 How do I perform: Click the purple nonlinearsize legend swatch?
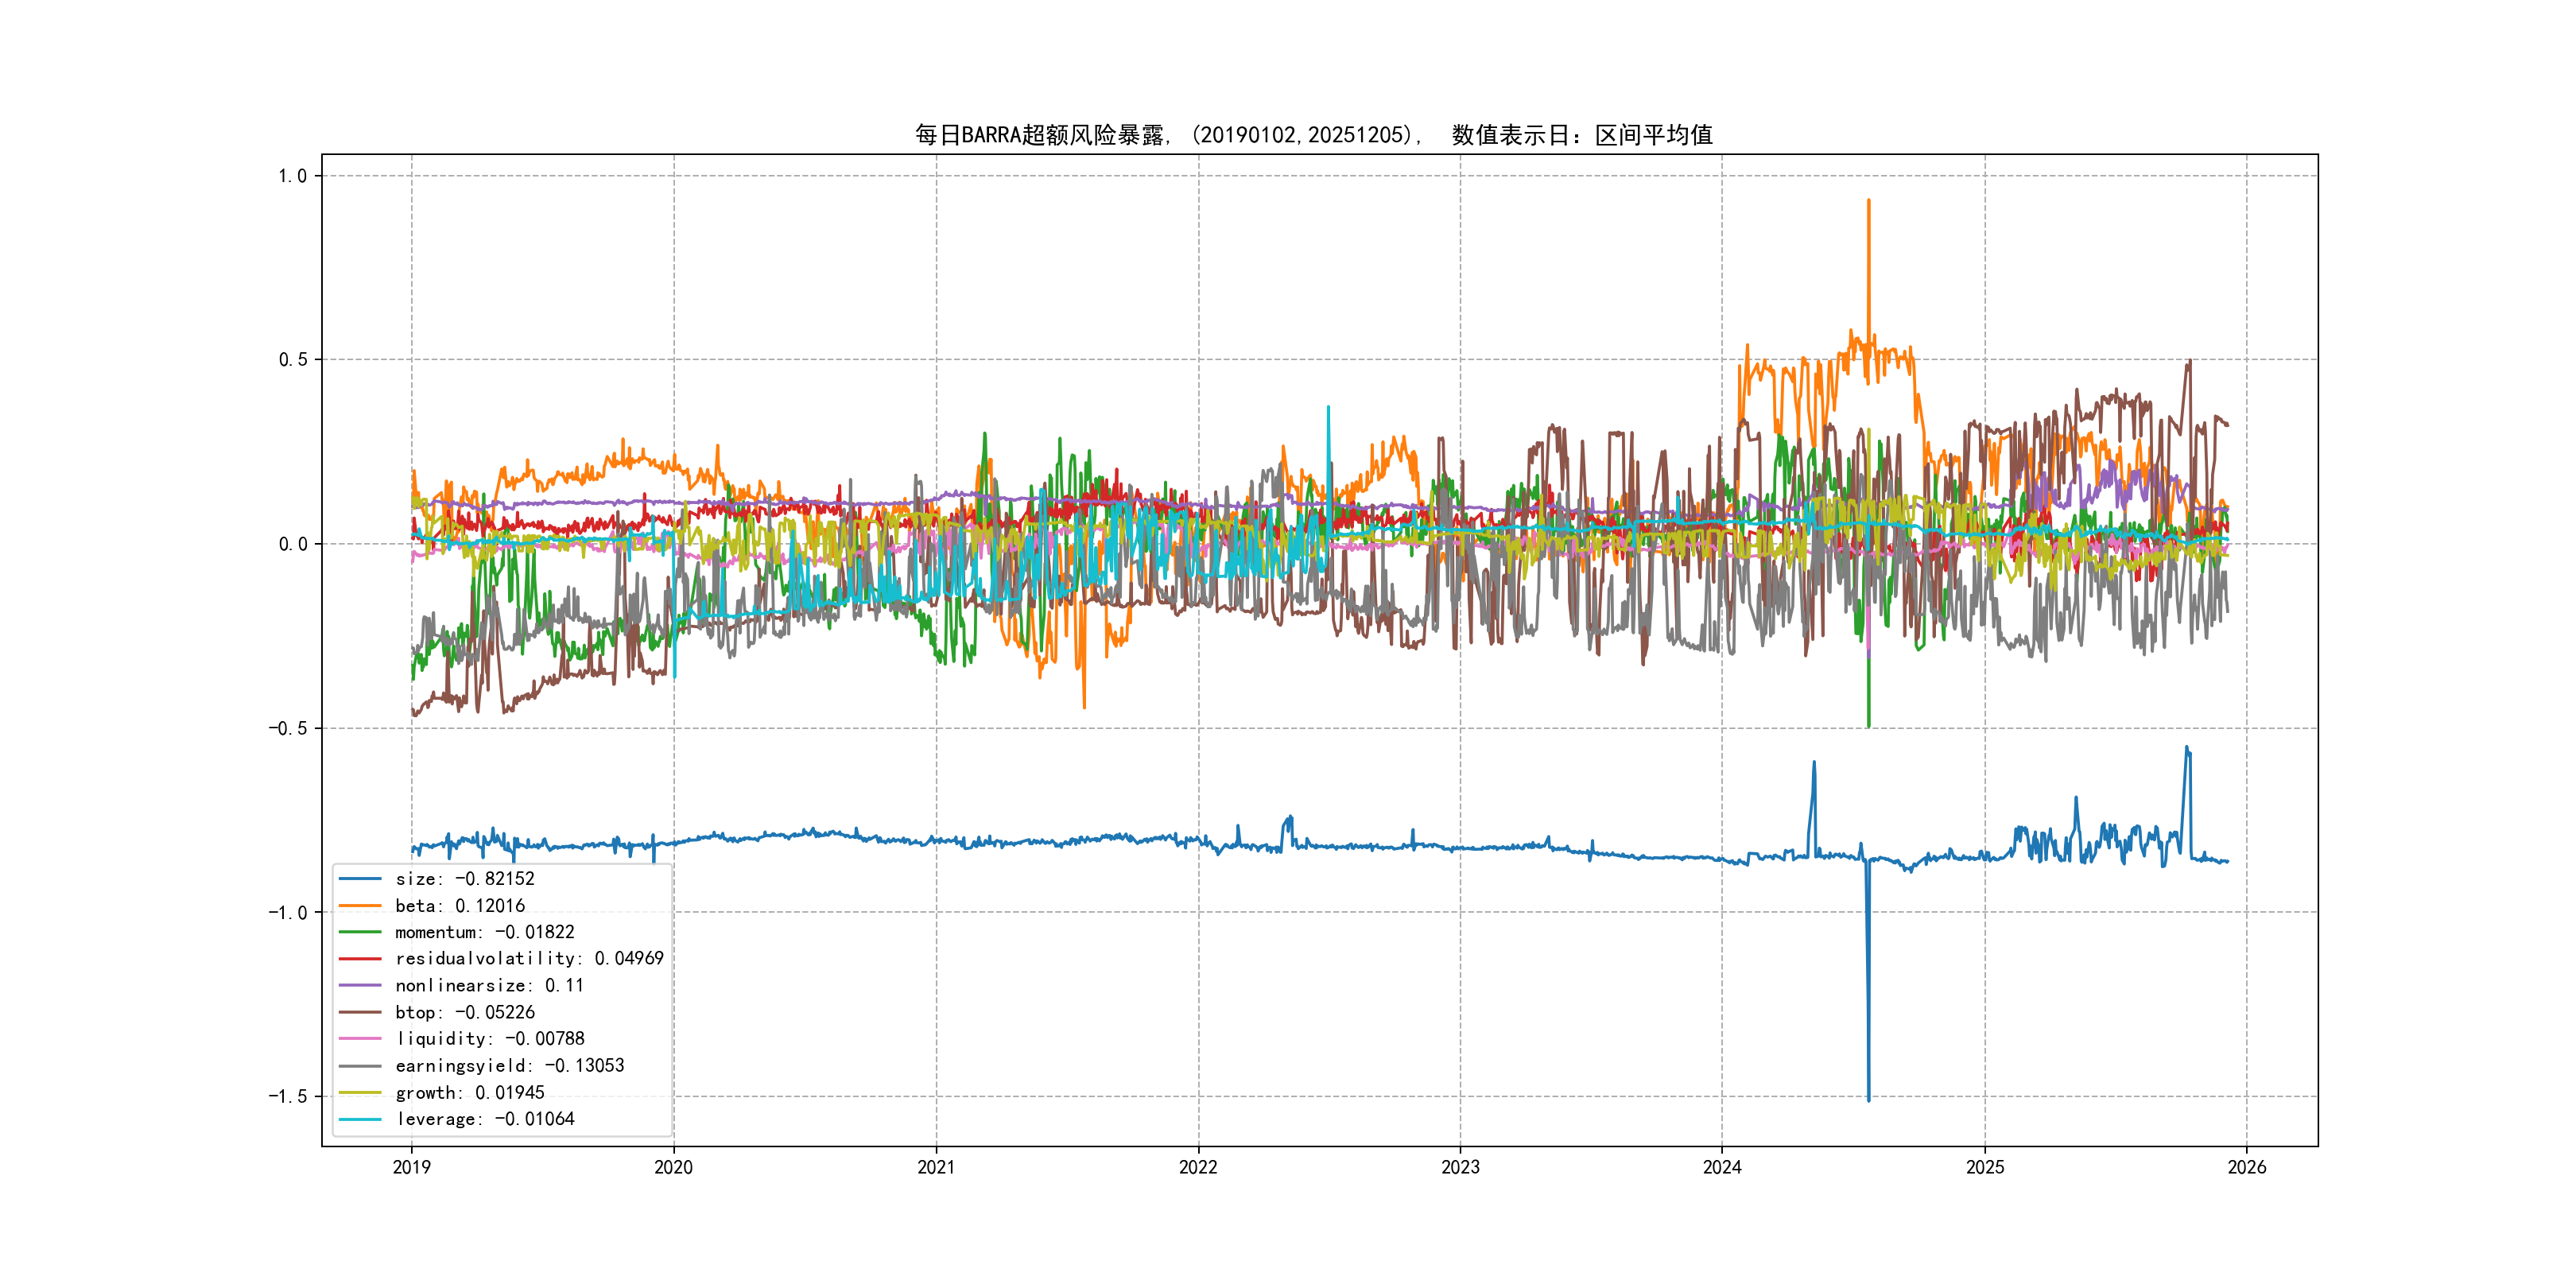pyautogui.click(x=360, y=986)
